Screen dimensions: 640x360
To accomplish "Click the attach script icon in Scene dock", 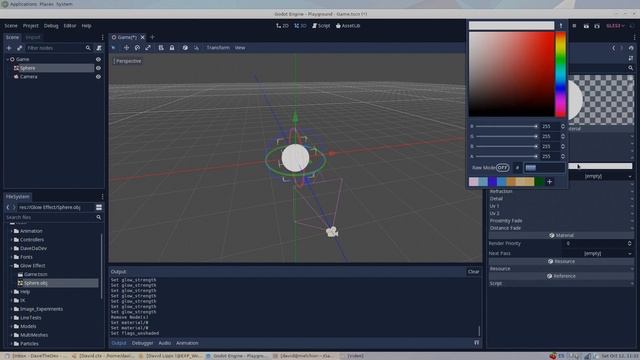I will tap(99, 48).
